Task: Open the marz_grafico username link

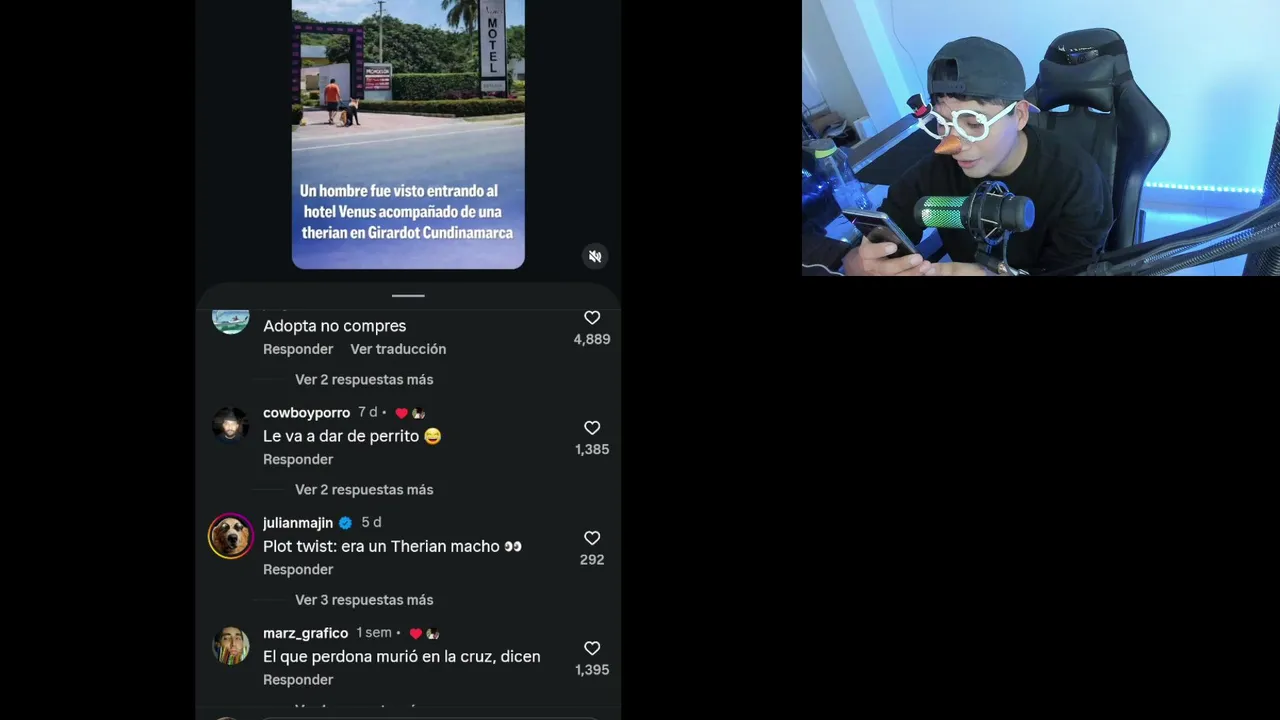Action: [305, 633]
